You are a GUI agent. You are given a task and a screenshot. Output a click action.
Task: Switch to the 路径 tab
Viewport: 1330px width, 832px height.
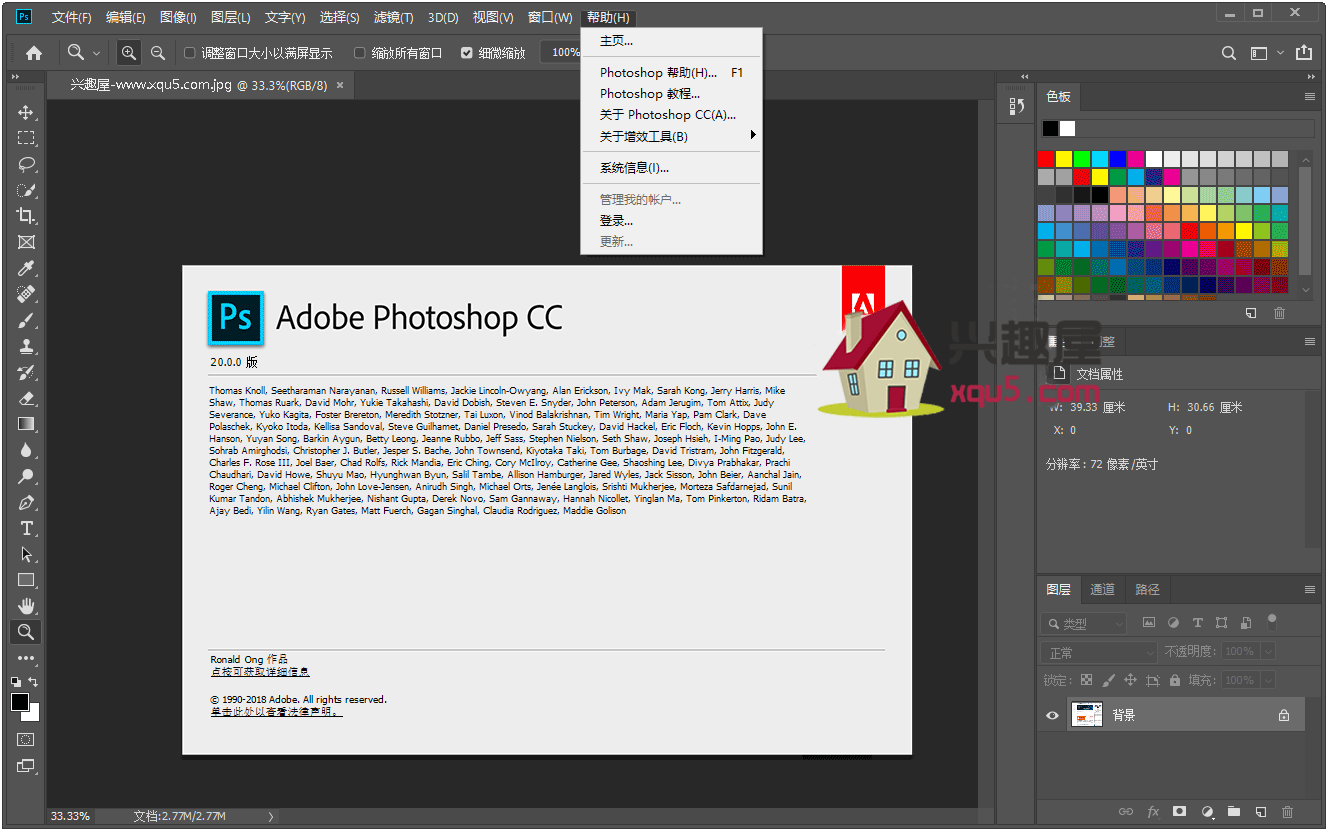point(1148,590)
